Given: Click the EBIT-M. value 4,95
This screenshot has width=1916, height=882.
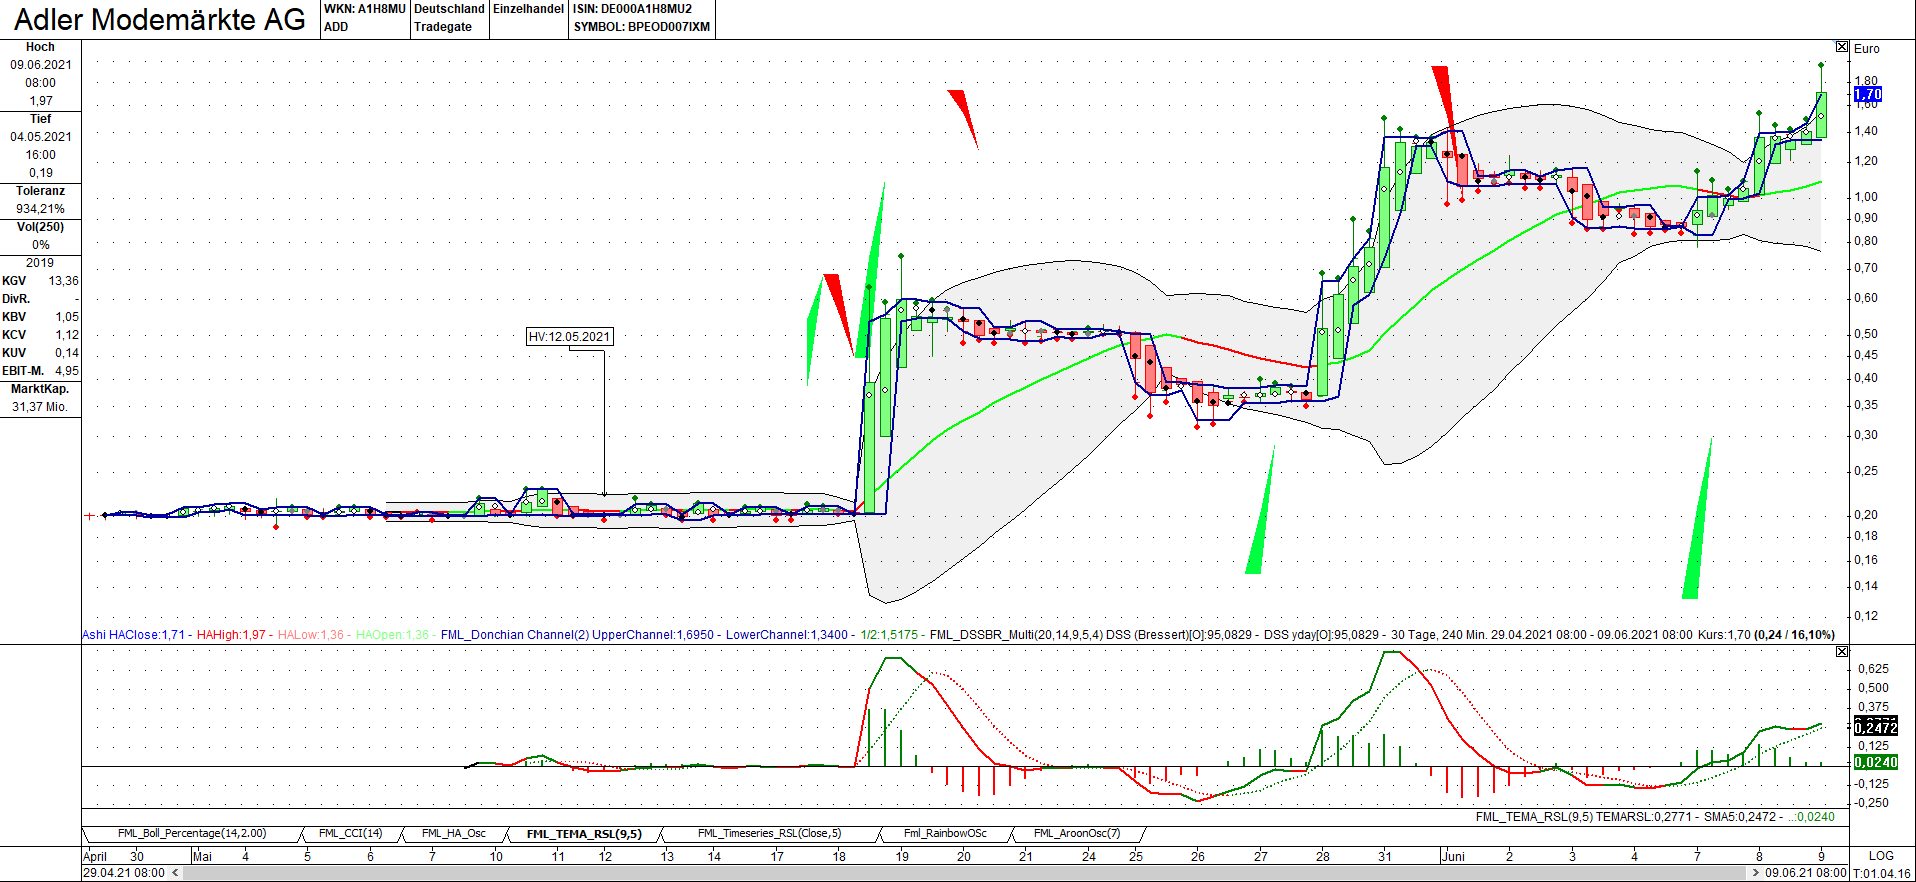Looking at the screenshot, I should [x=68, y=371].
